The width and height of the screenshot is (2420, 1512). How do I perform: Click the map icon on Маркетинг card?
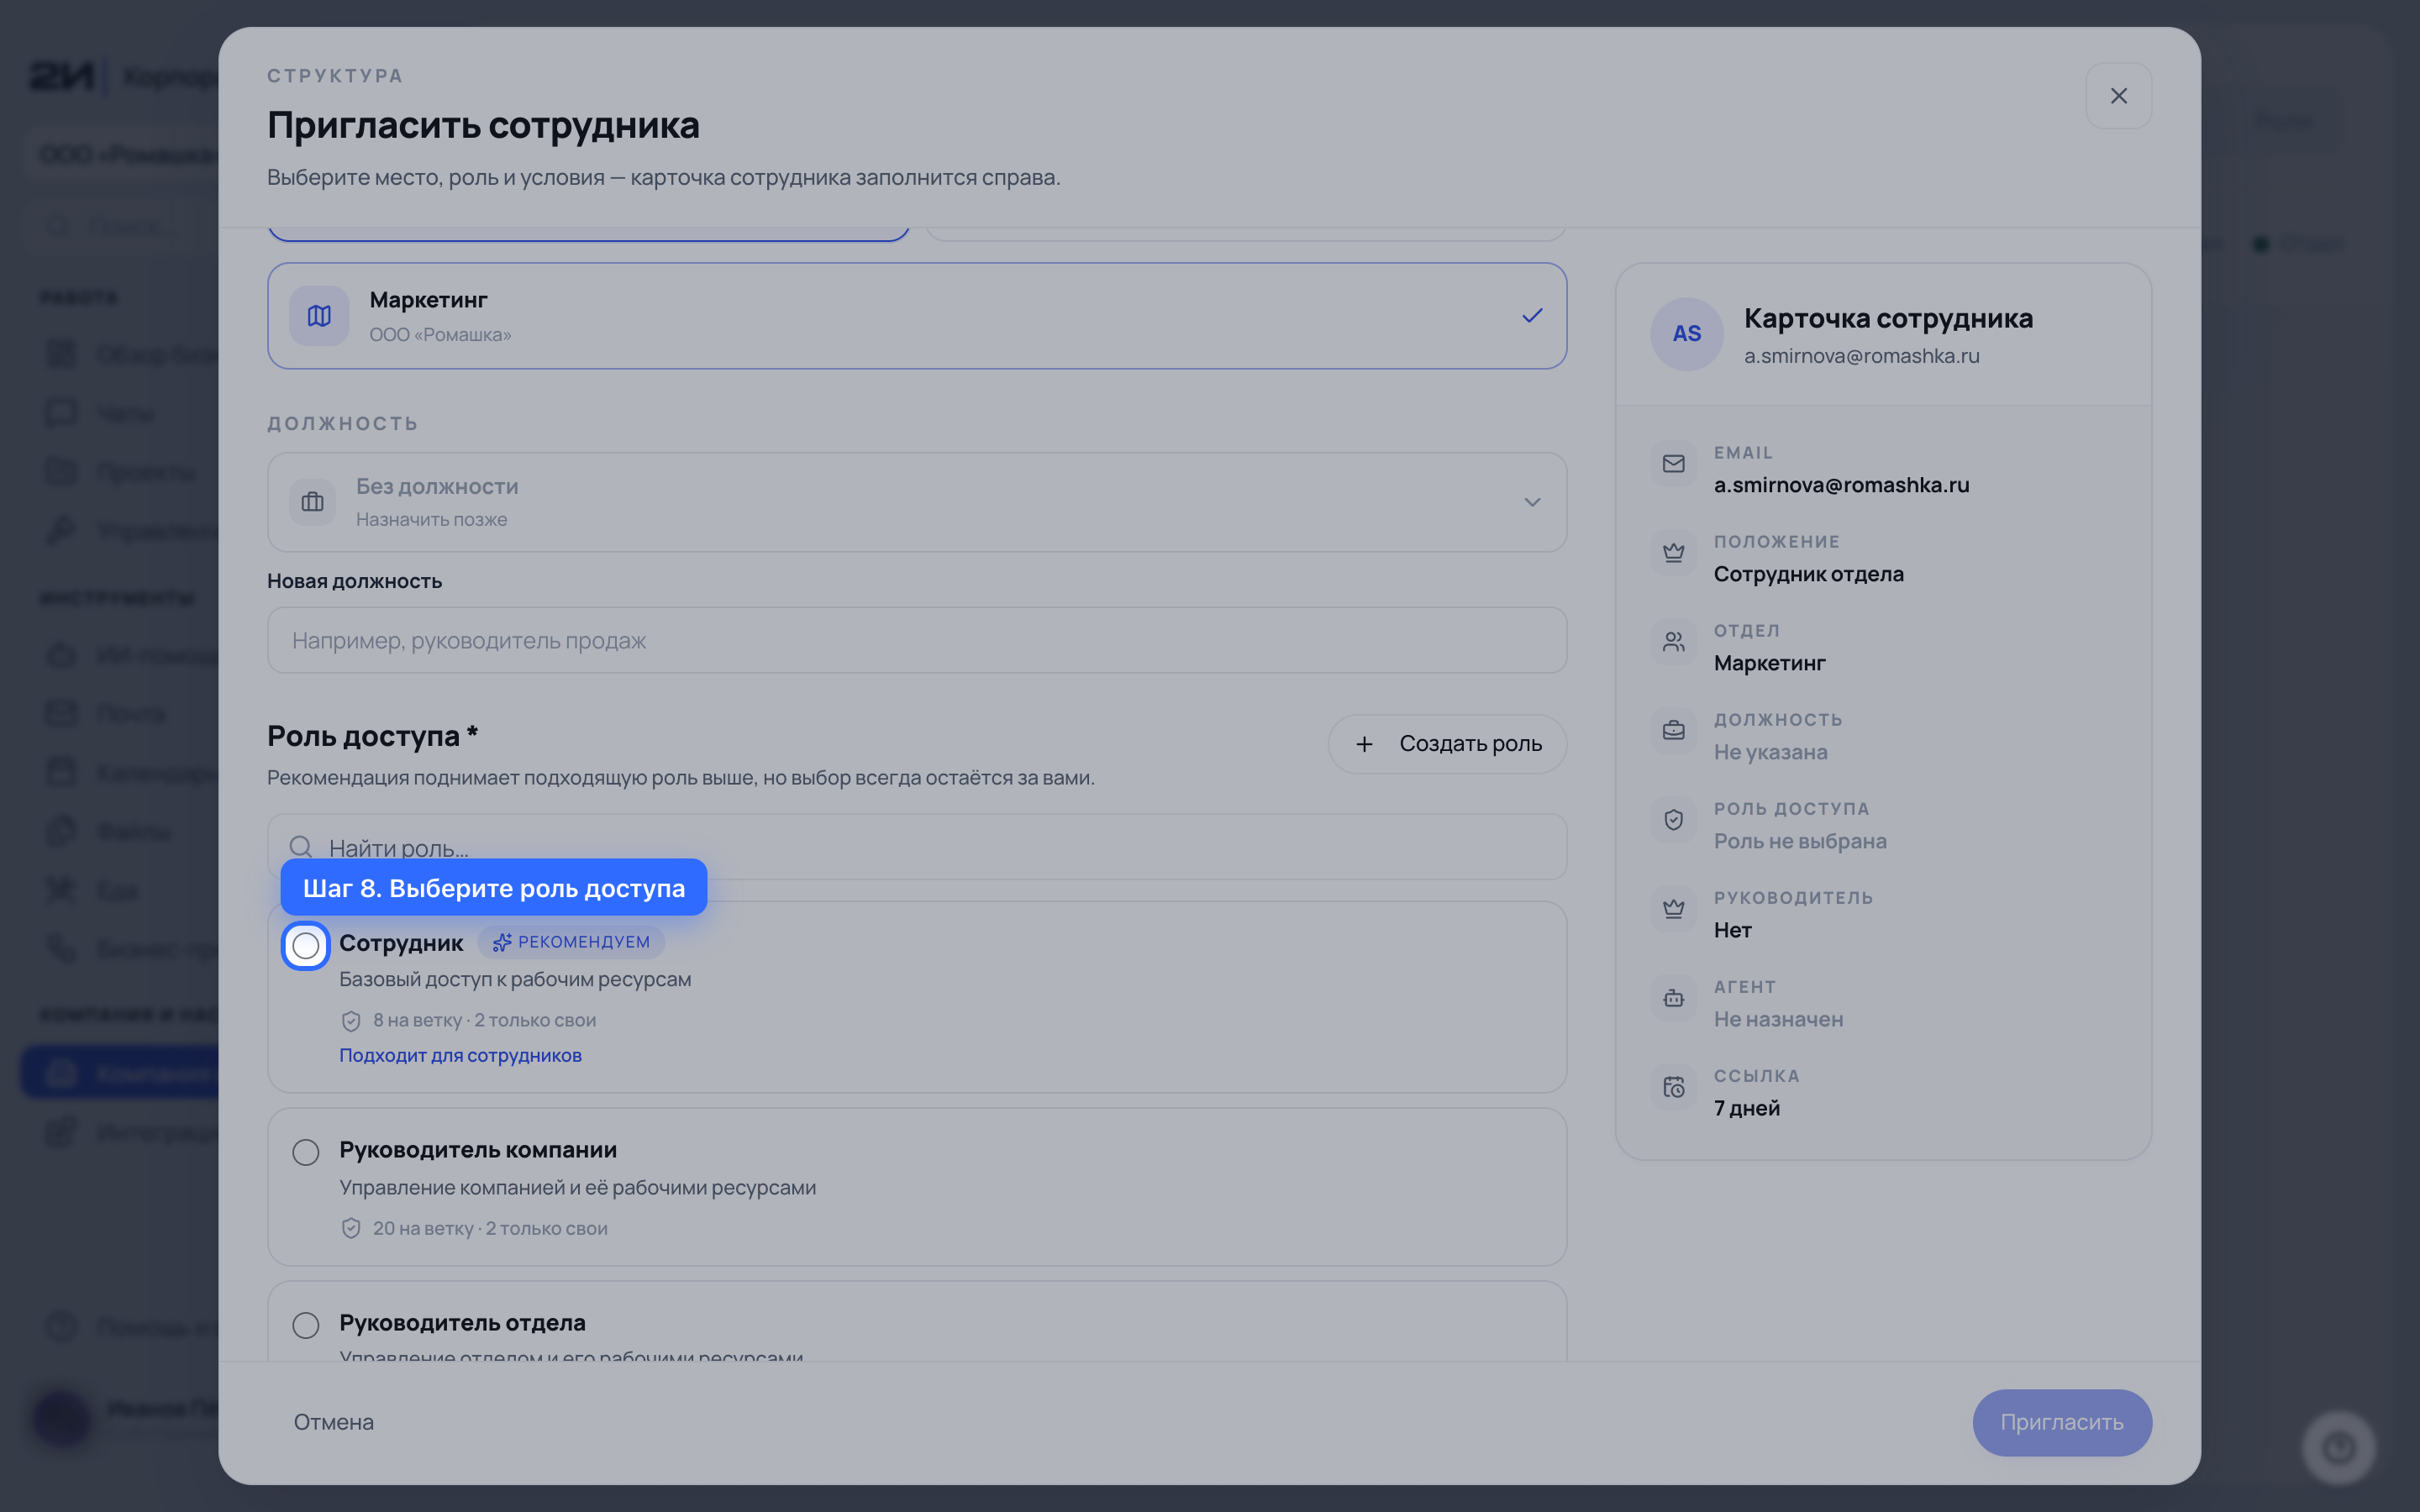click(x=319, y=316)
